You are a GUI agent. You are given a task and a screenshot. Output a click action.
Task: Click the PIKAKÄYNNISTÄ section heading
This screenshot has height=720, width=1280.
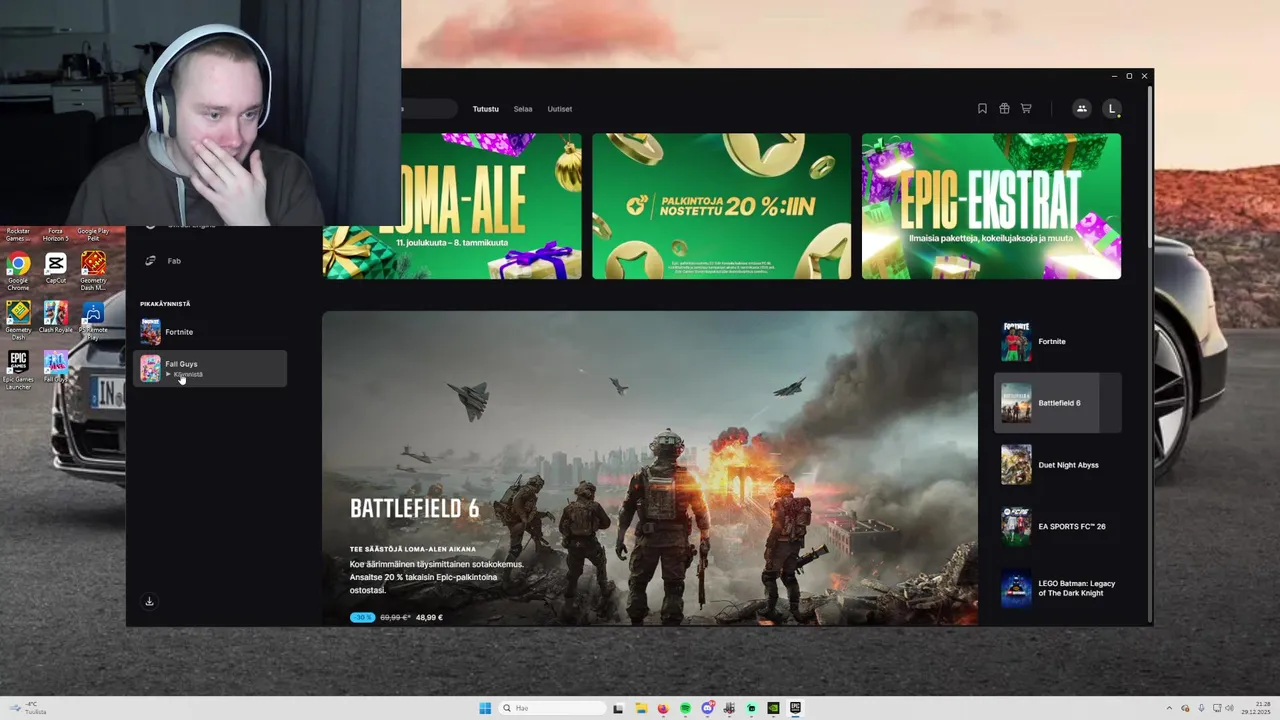(x=165, y=304)
